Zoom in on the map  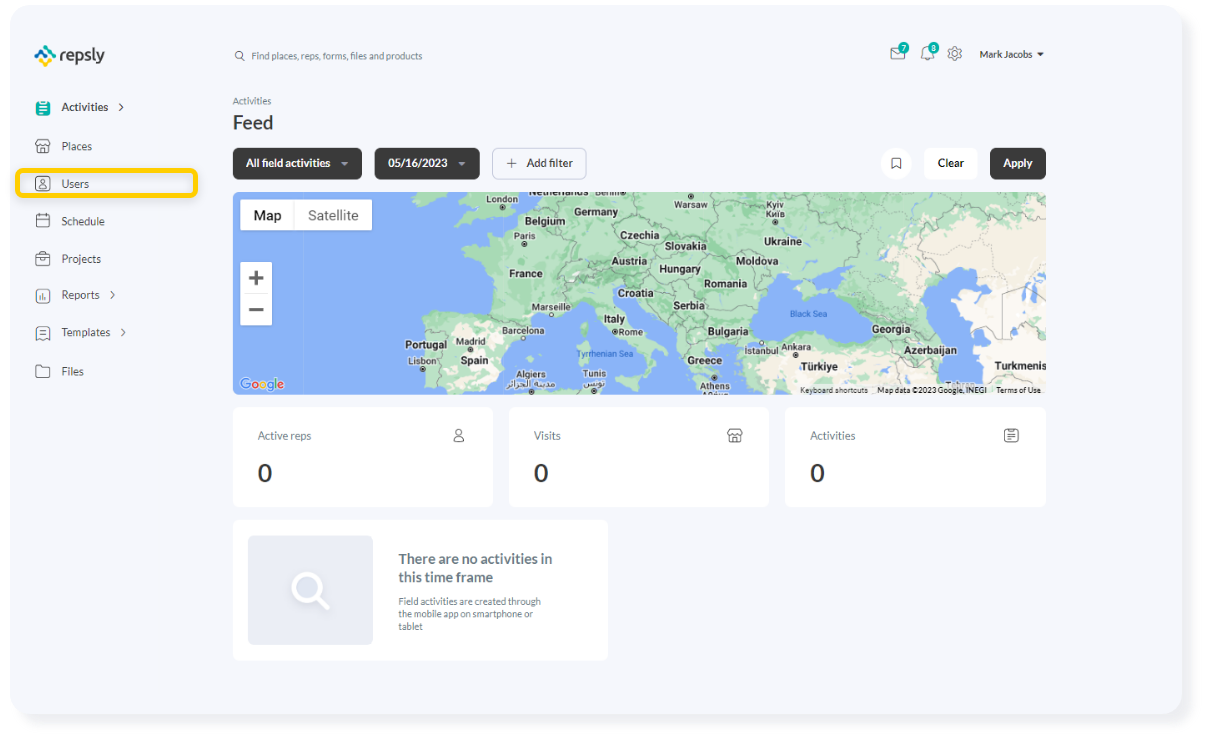pos(256,278)
